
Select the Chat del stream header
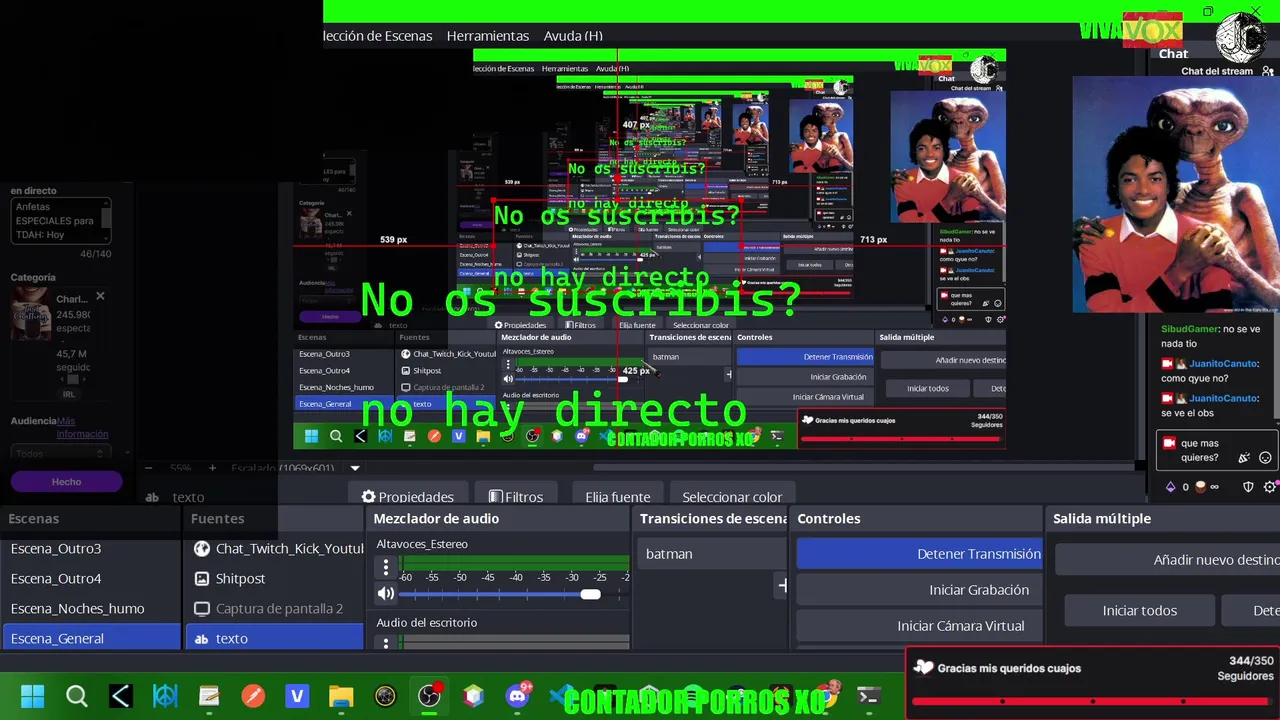(x=1216, y=71)
